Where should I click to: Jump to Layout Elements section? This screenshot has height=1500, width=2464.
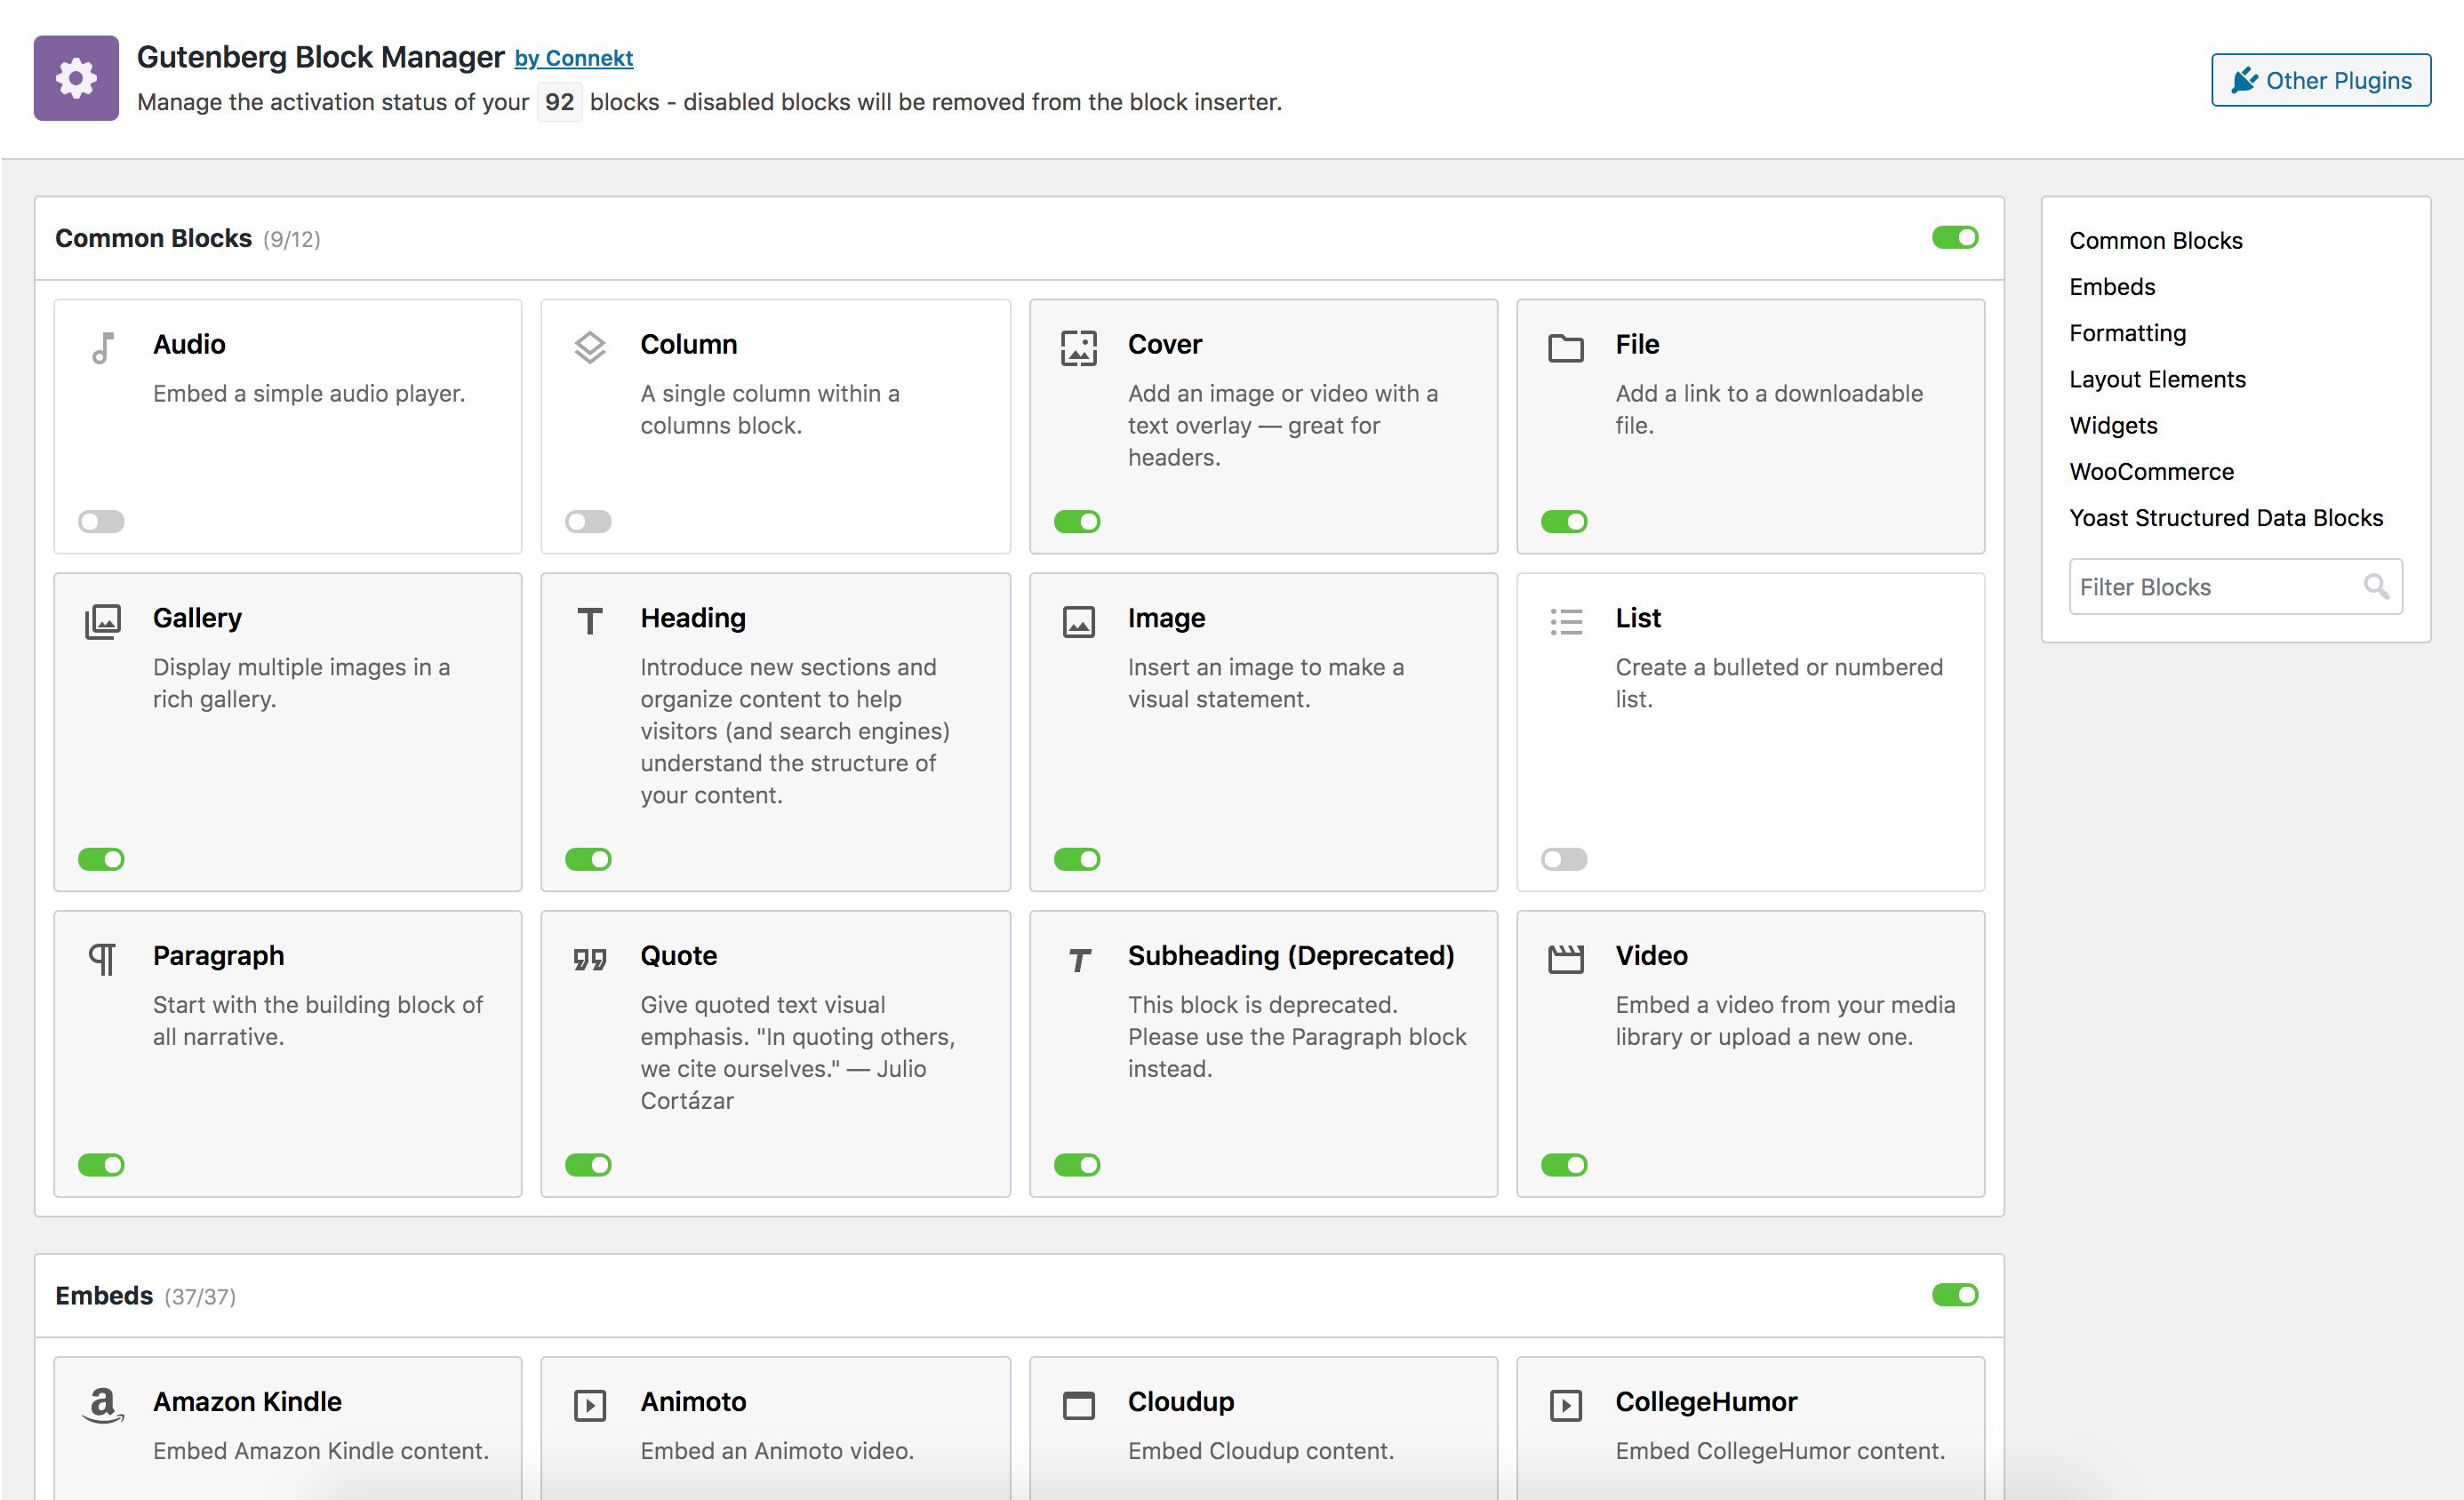click(x=2157, y=379)
